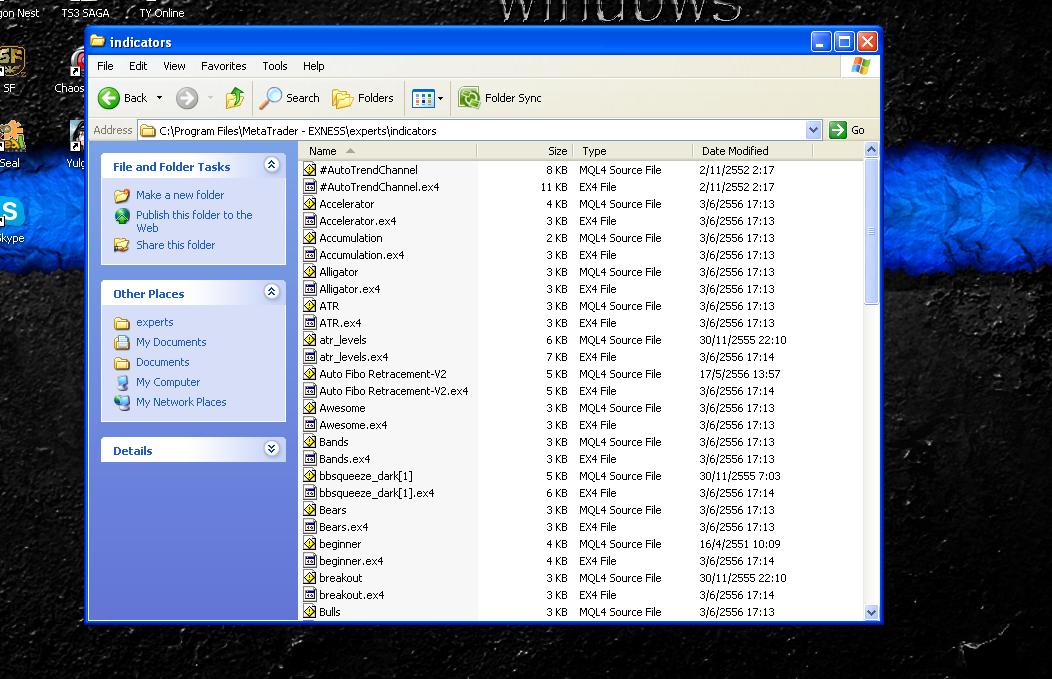Click Share this folder
1052x679 pixels.
(175, 245)
